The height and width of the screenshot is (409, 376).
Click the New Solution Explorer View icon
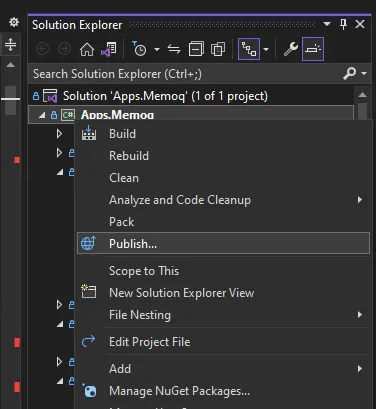[89, 291]
